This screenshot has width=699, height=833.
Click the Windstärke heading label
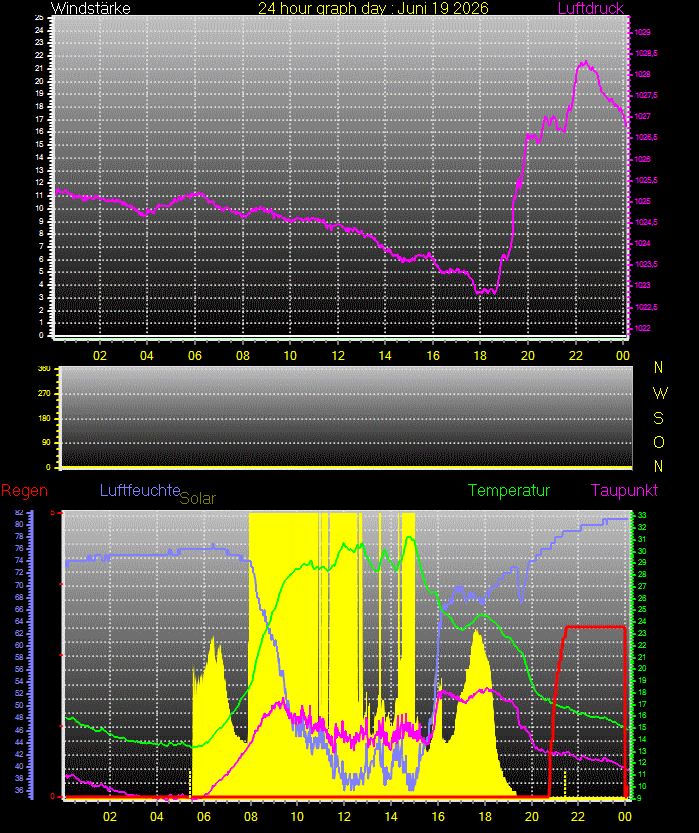coord(91,8)
